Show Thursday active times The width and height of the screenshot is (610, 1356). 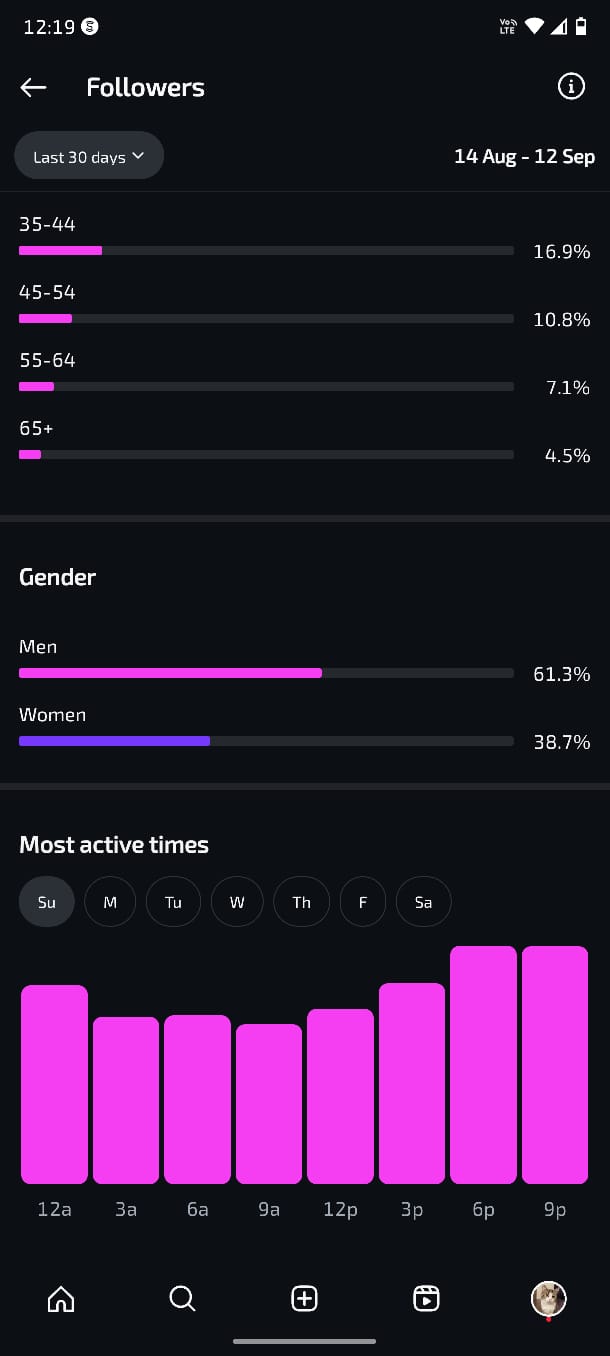(301, 902)
